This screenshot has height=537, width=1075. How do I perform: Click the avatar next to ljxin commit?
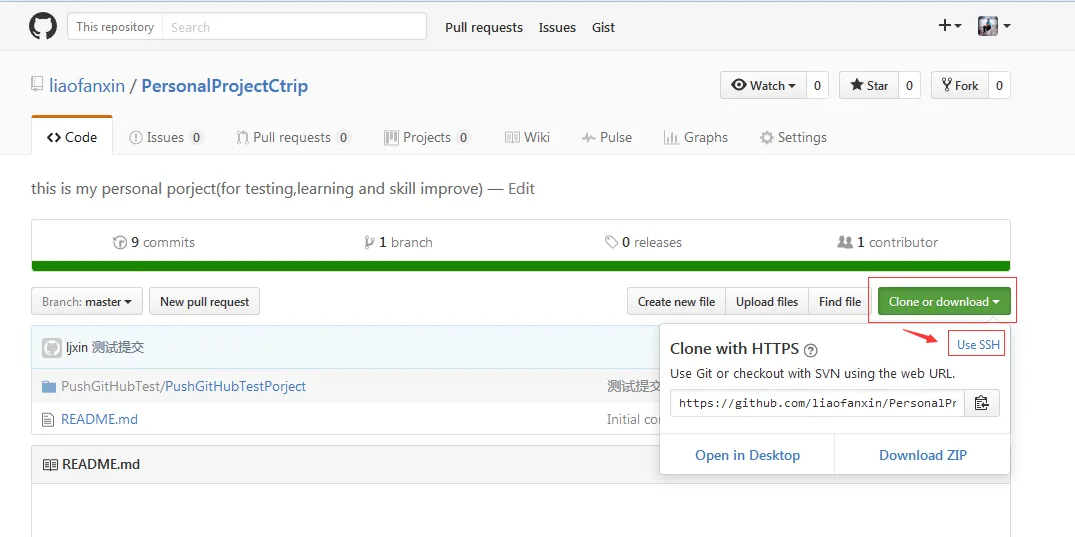(52, 348)
